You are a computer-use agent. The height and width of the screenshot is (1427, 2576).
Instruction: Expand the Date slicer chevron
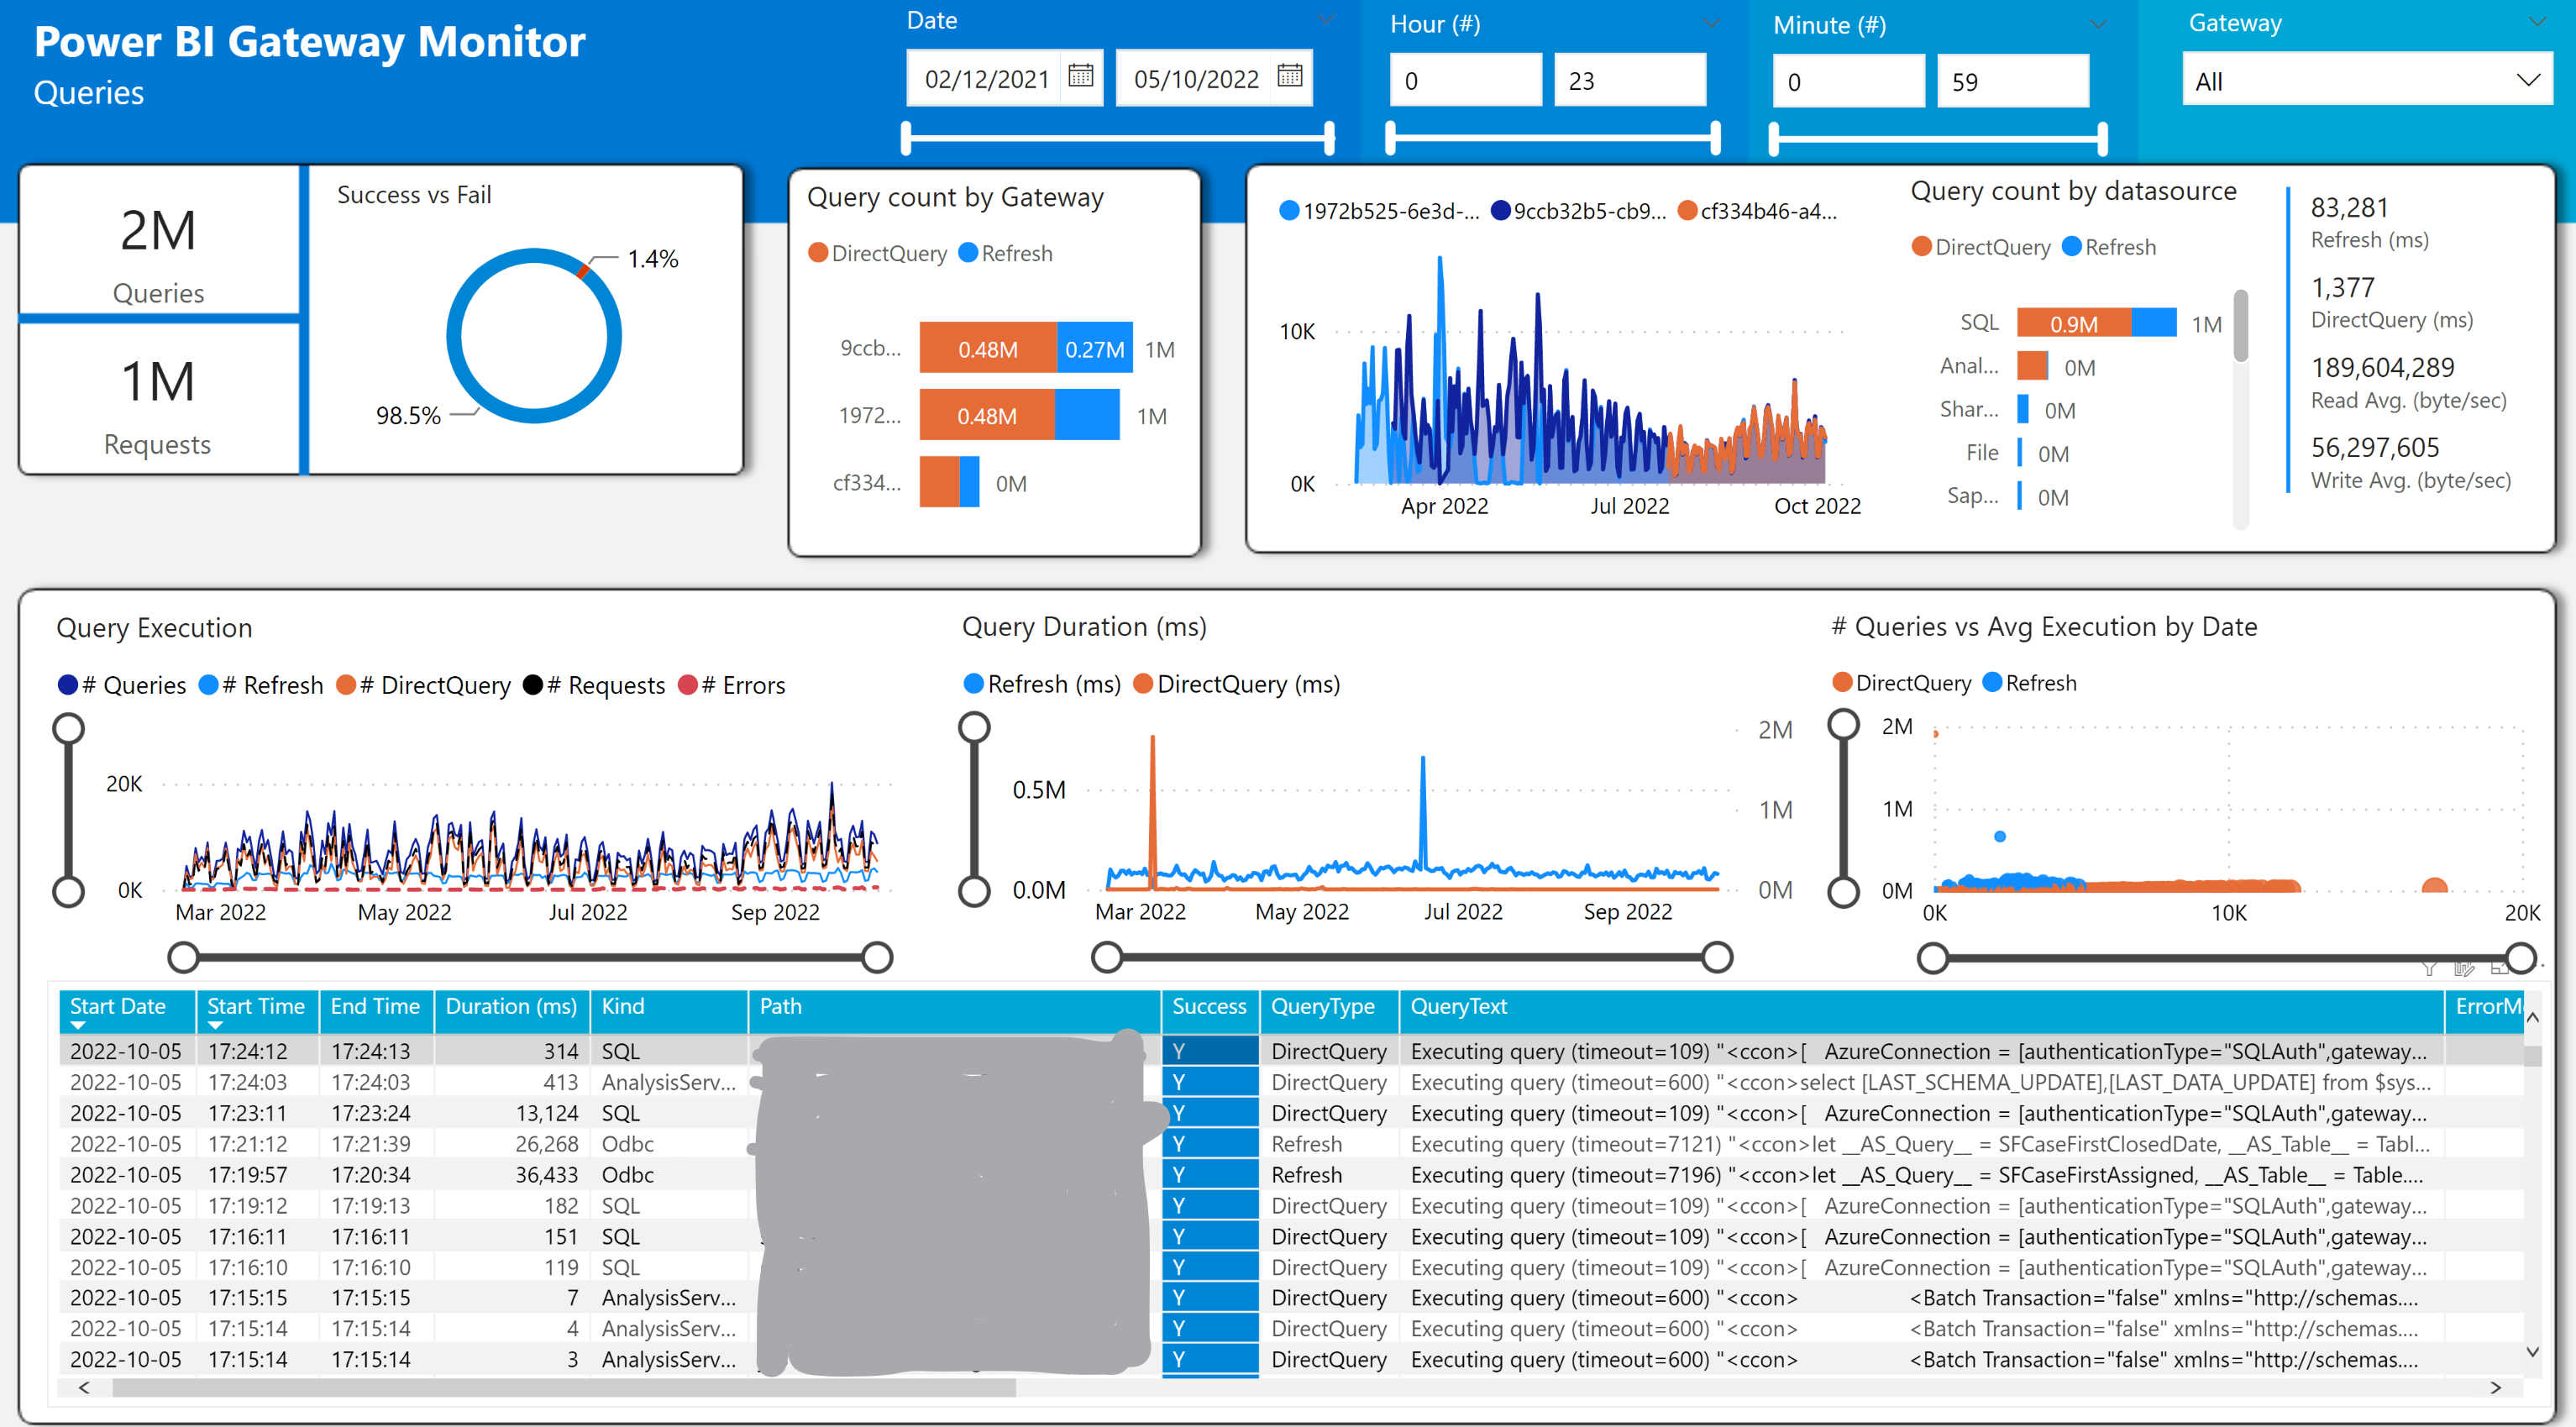point(1326,20)
